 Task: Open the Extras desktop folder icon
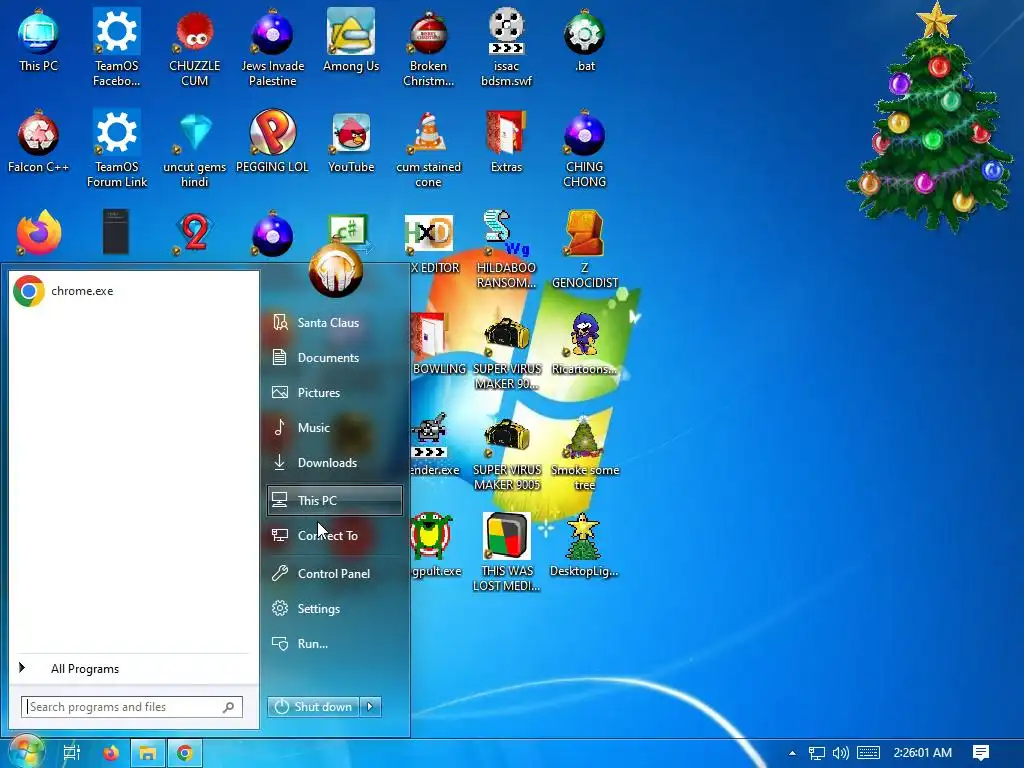tap(506, 142)
